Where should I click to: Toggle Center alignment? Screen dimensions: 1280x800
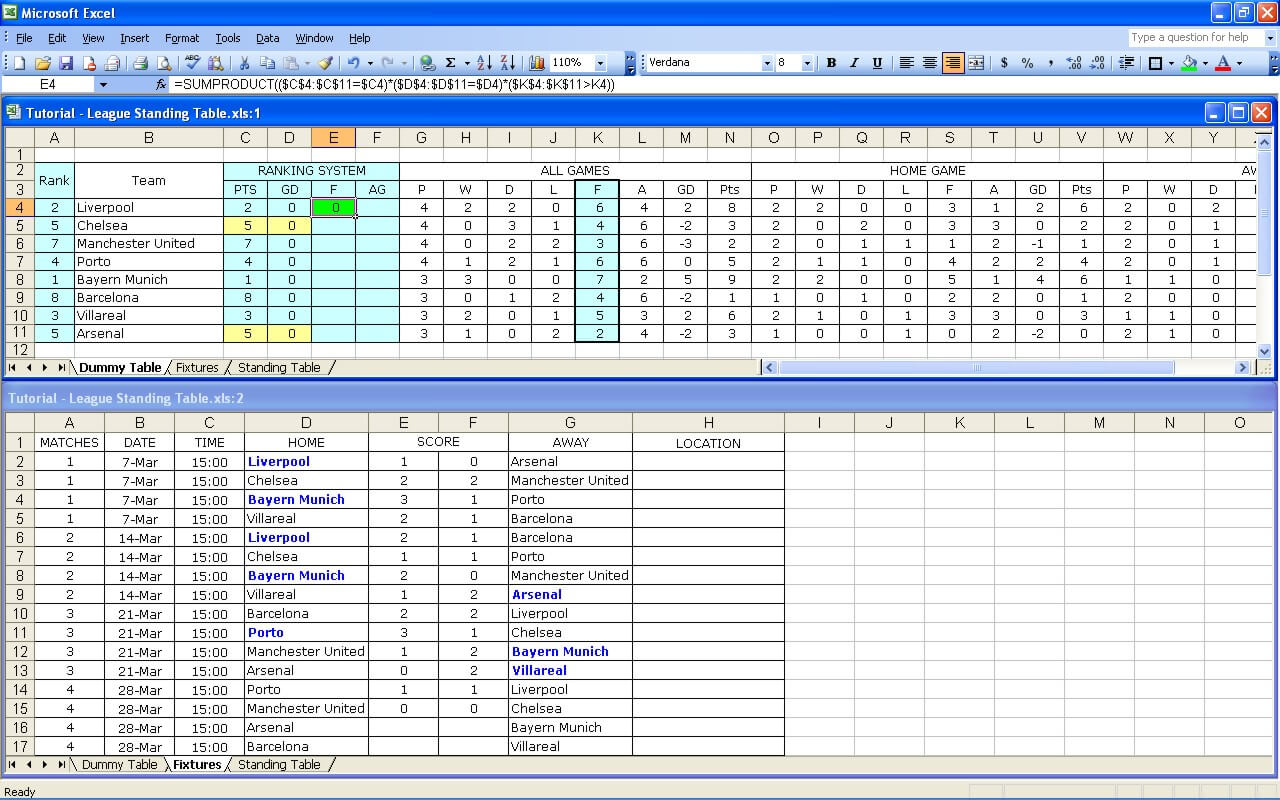[x=929, y=63]
